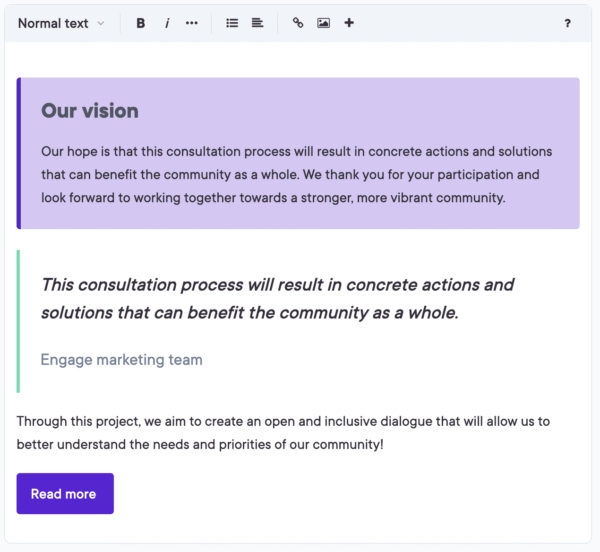Toggle bold formatting in the toolbar
The image size is (600, 552).
coord(141,23)
